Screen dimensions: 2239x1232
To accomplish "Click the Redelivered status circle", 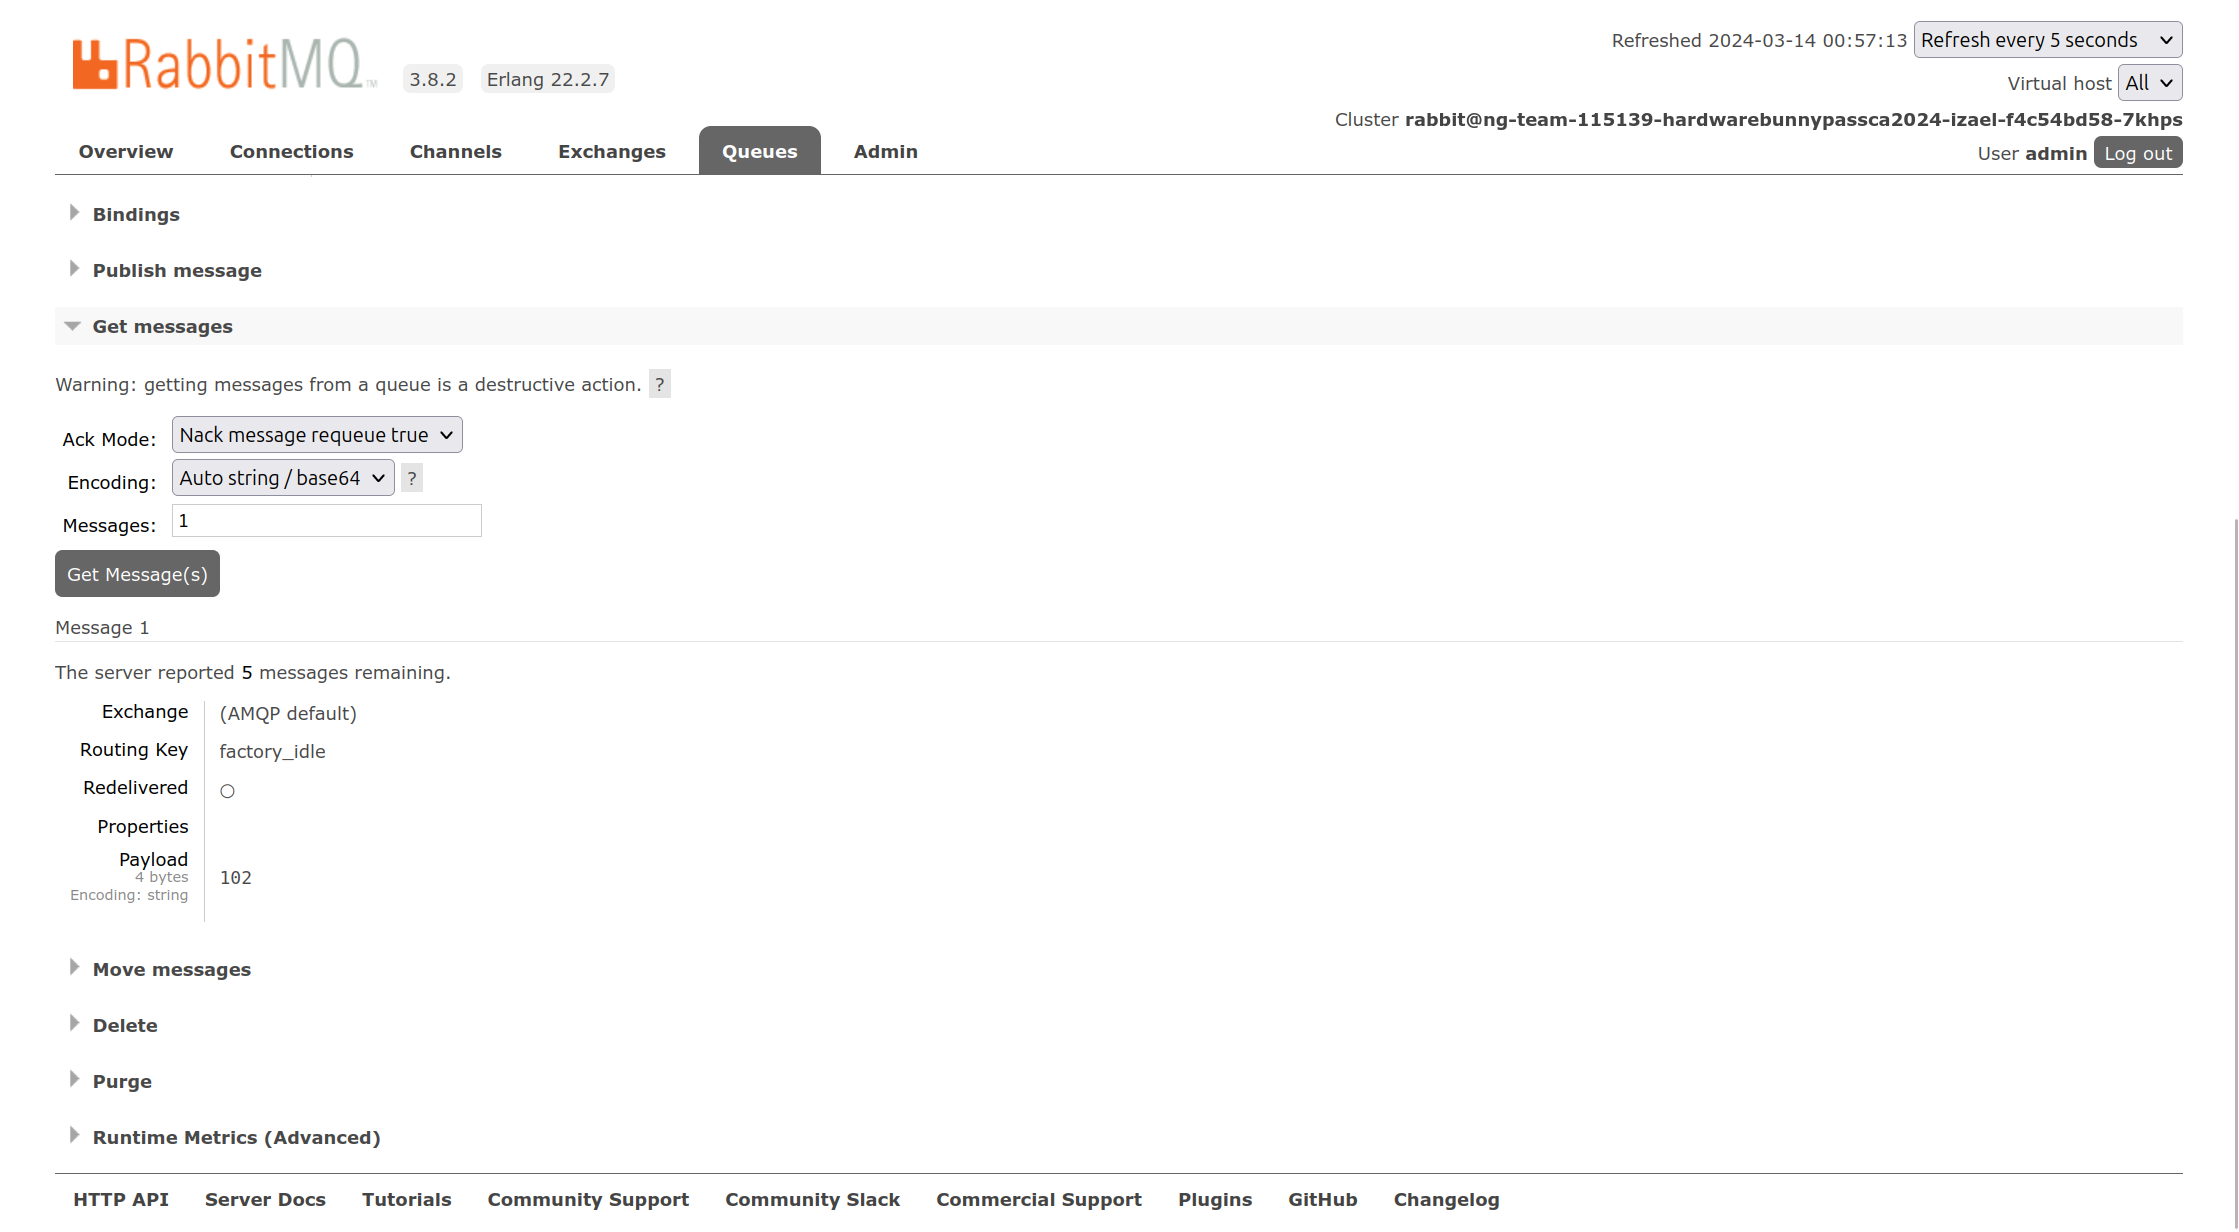I will [x=228, y=791].
